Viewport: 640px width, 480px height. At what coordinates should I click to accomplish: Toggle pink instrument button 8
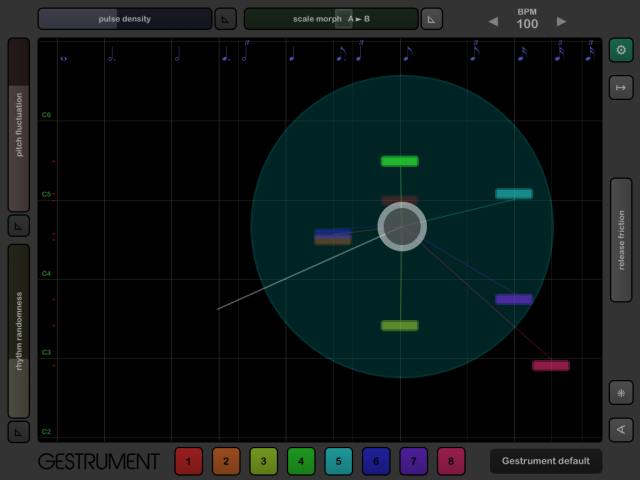point(451,461)
